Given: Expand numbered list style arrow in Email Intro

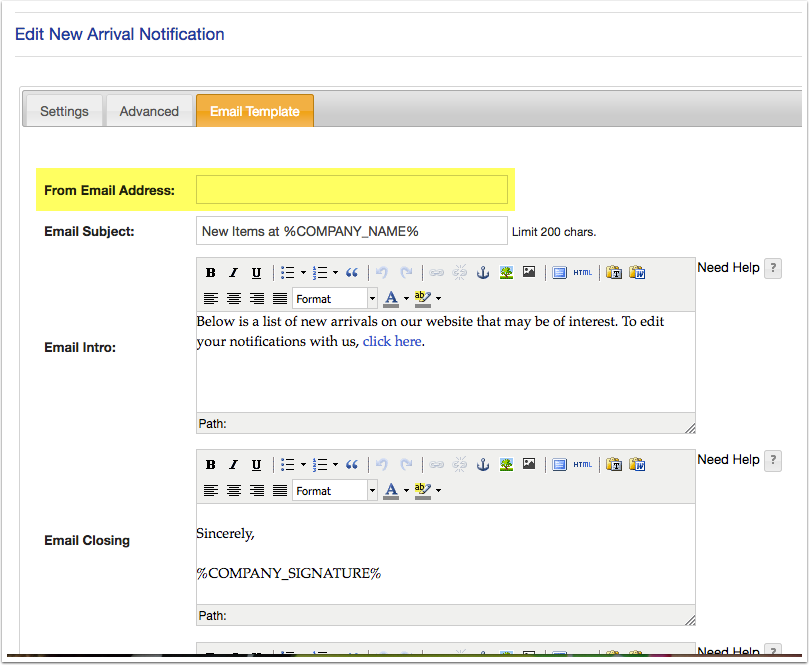Looking at the screenshot, I should (335, 272).
